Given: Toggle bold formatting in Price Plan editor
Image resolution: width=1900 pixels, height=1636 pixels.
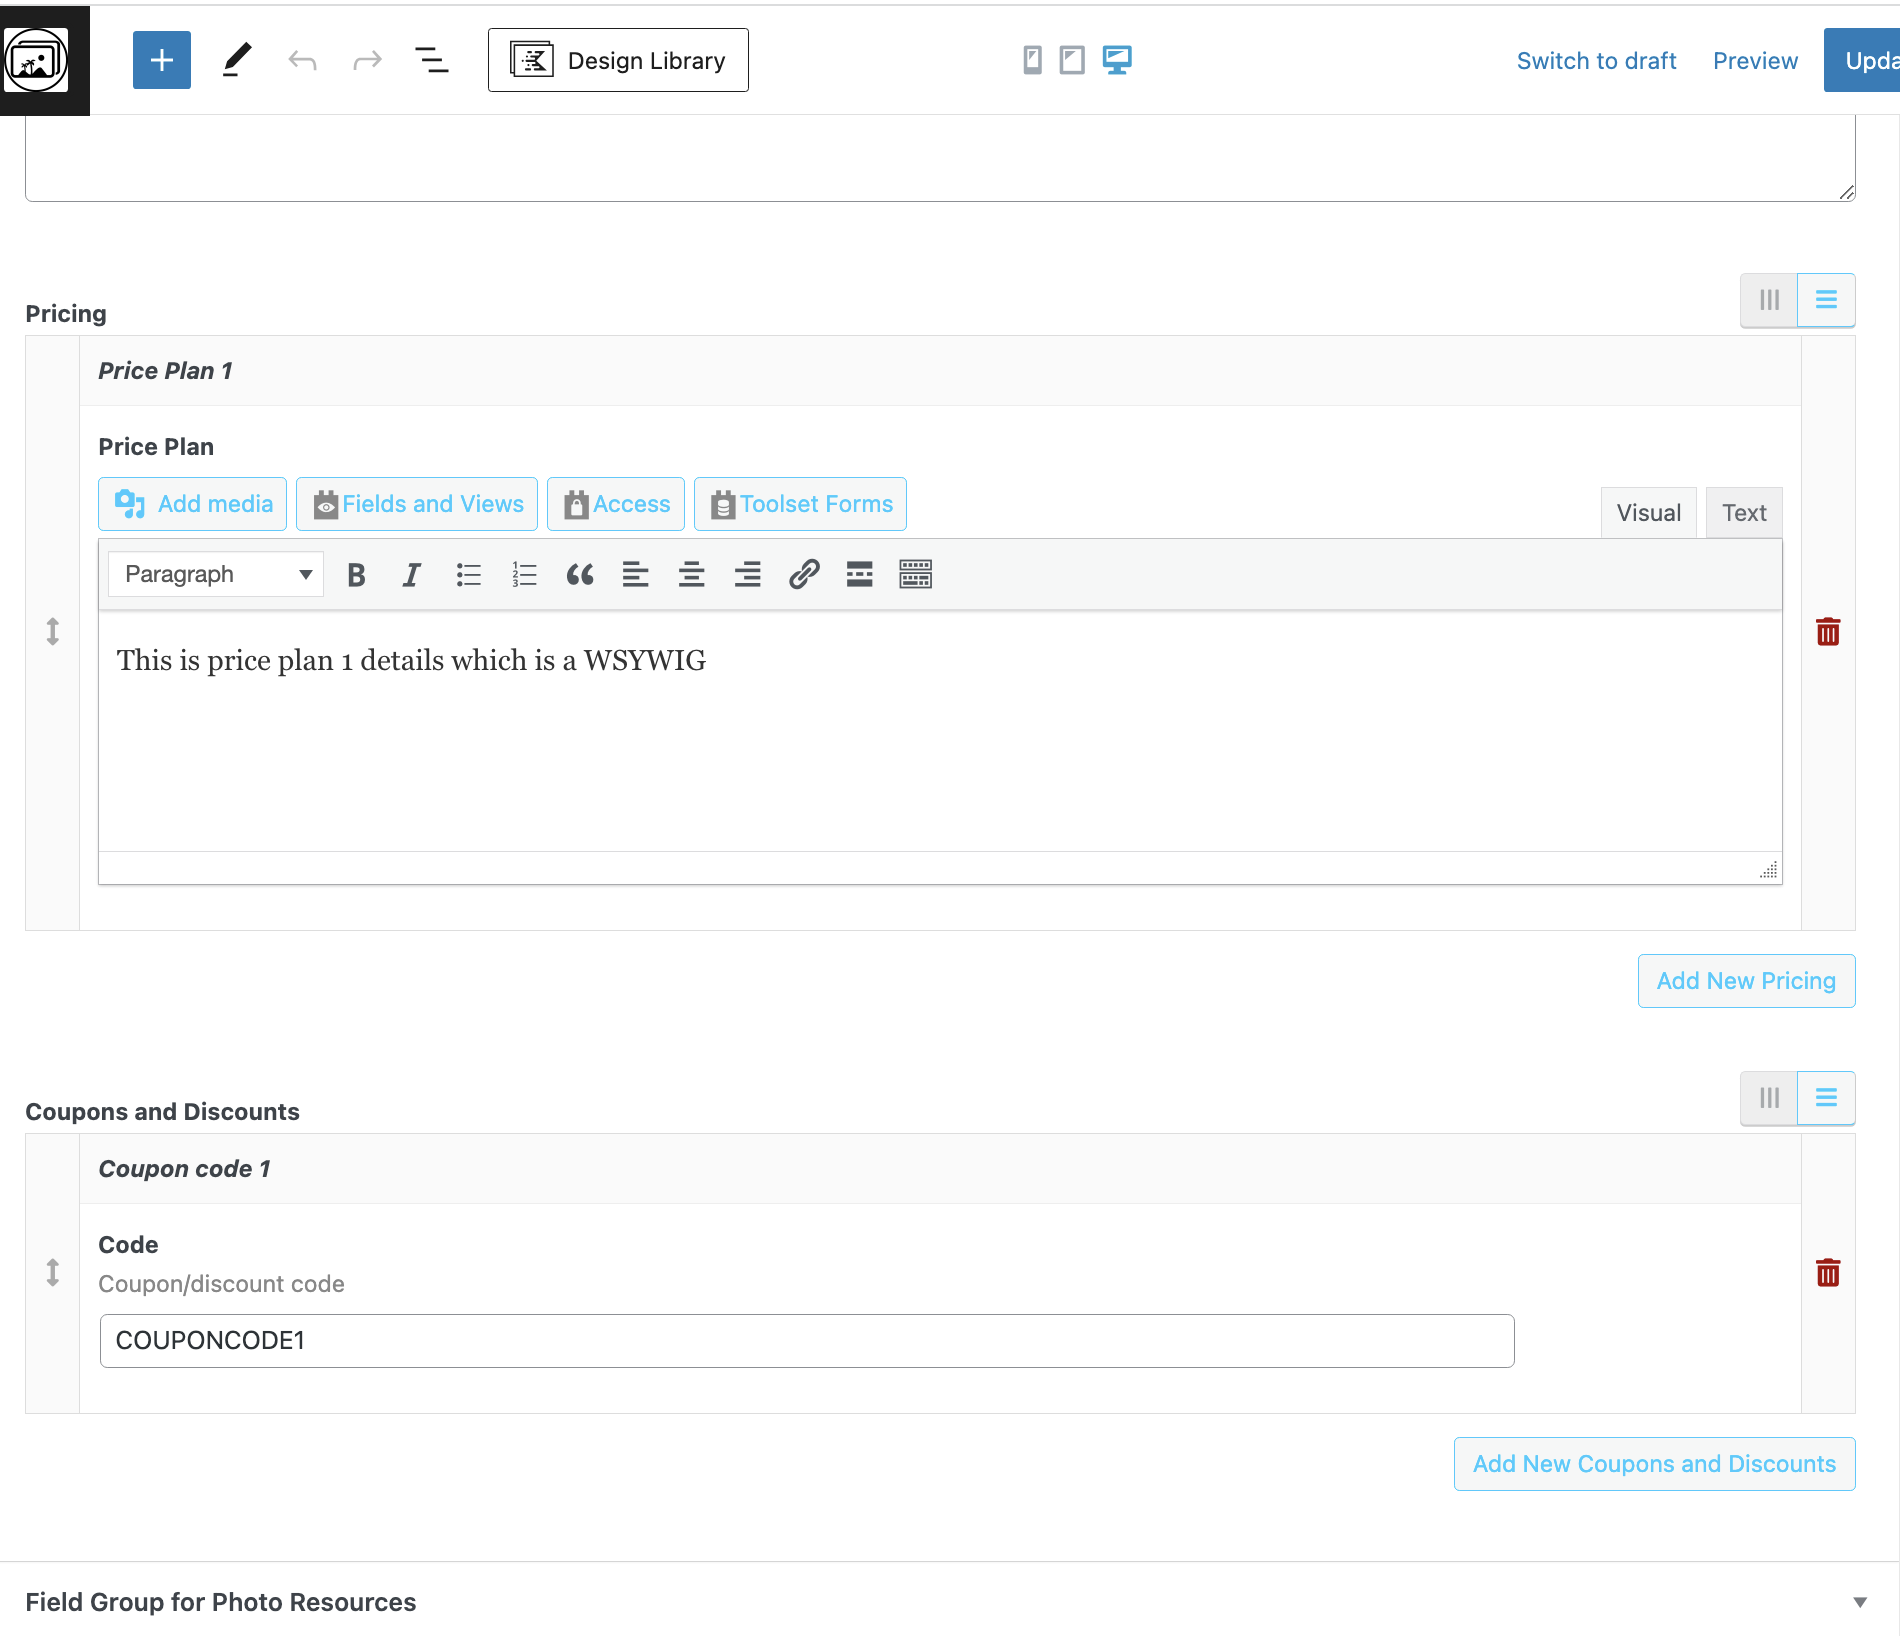Looking at the screenshot, I should click(356, 575).
